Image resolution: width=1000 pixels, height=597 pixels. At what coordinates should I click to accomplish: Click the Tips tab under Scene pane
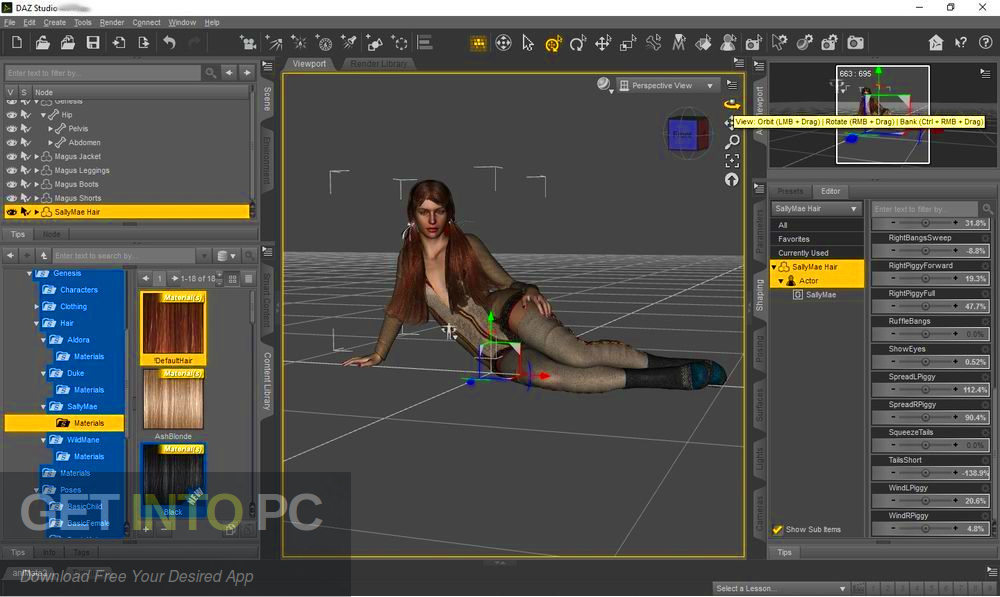tap(18, 234)
